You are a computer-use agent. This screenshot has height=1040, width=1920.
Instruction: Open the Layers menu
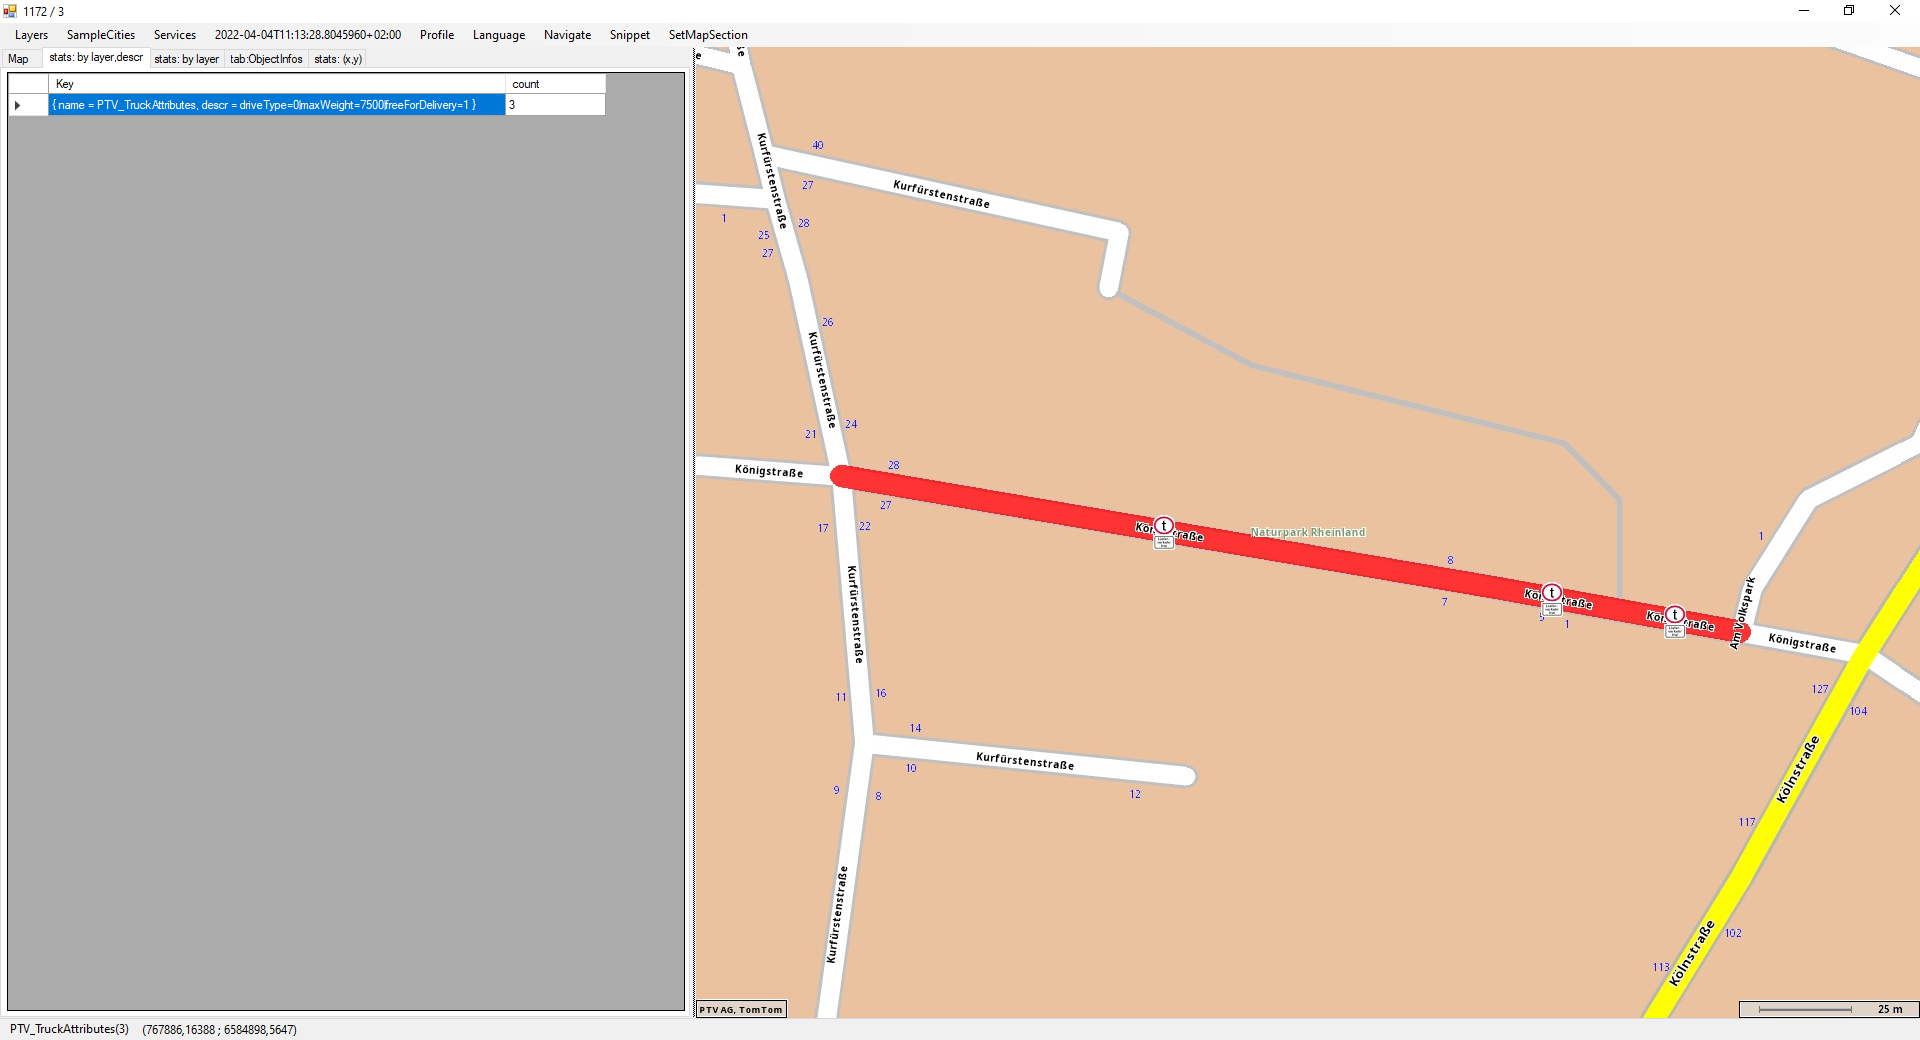point(31,35)
